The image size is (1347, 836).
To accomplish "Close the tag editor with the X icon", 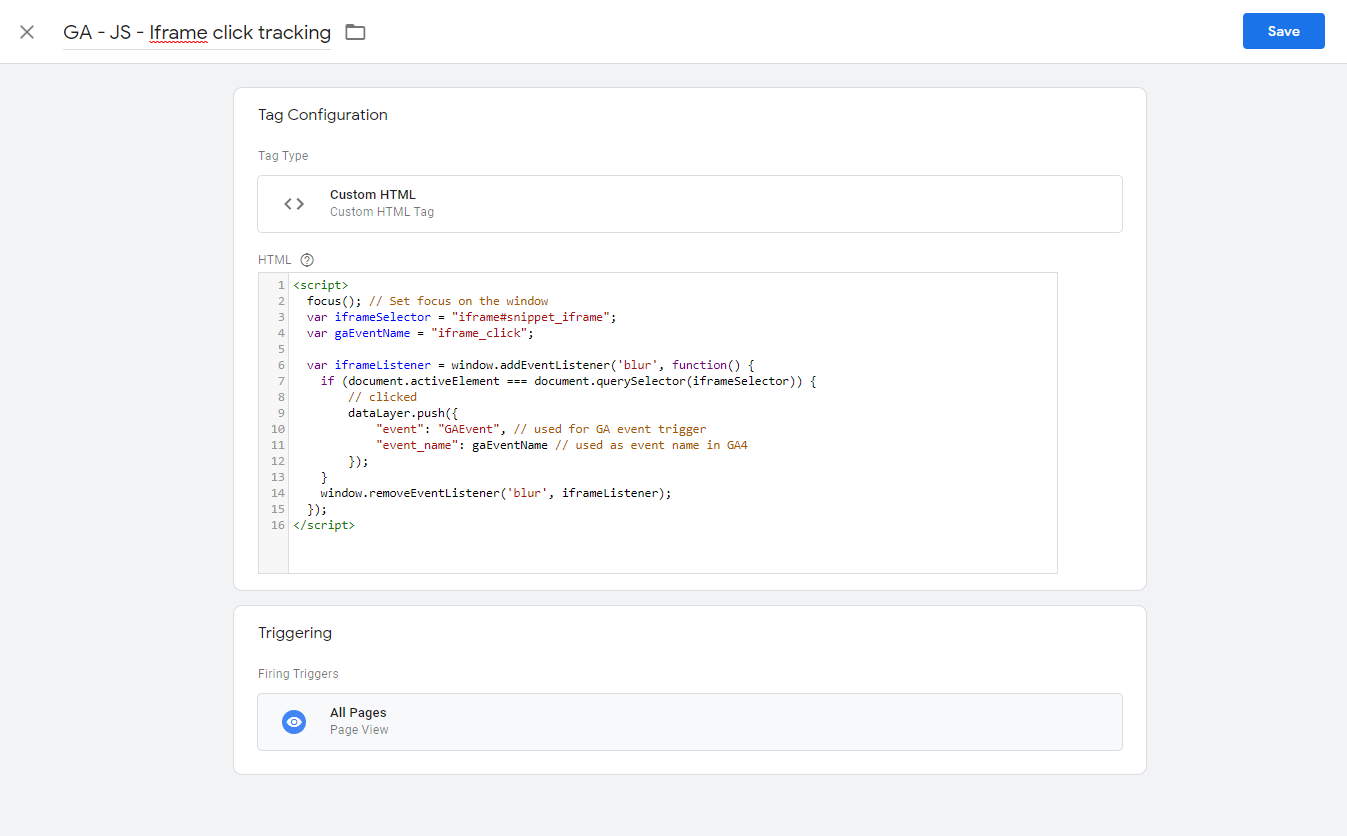I will [x=26, y=31].
